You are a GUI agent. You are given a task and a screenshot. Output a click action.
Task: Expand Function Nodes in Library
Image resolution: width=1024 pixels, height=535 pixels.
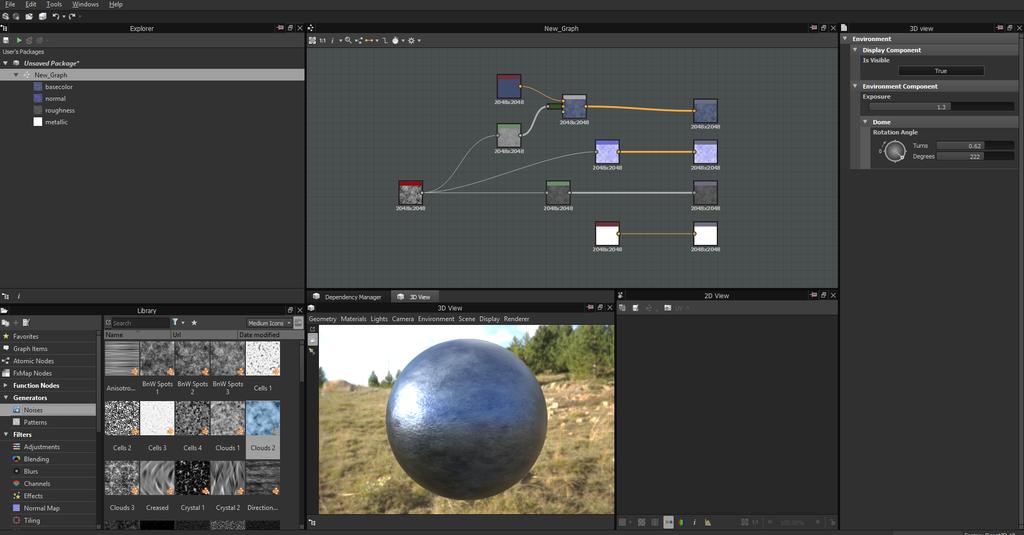click(6, 385)
